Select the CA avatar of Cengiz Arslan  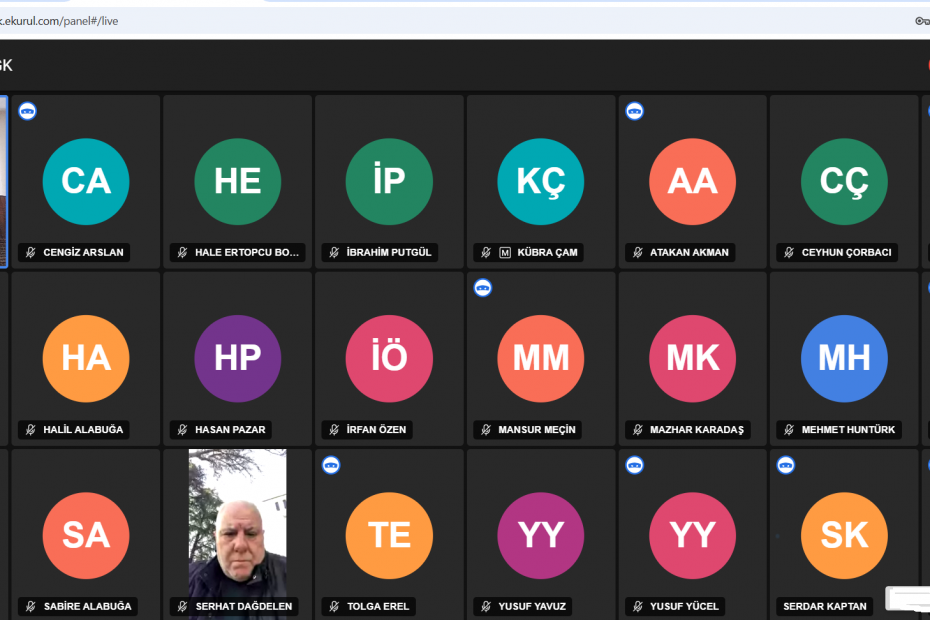pyautogui.click(x=86, y=182)
